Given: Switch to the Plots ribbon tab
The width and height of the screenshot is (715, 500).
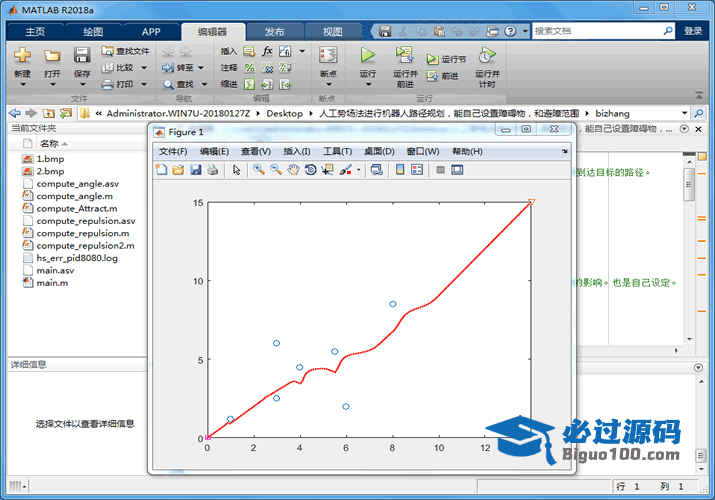Looking at the screenshot, I should tap(93, 31).
